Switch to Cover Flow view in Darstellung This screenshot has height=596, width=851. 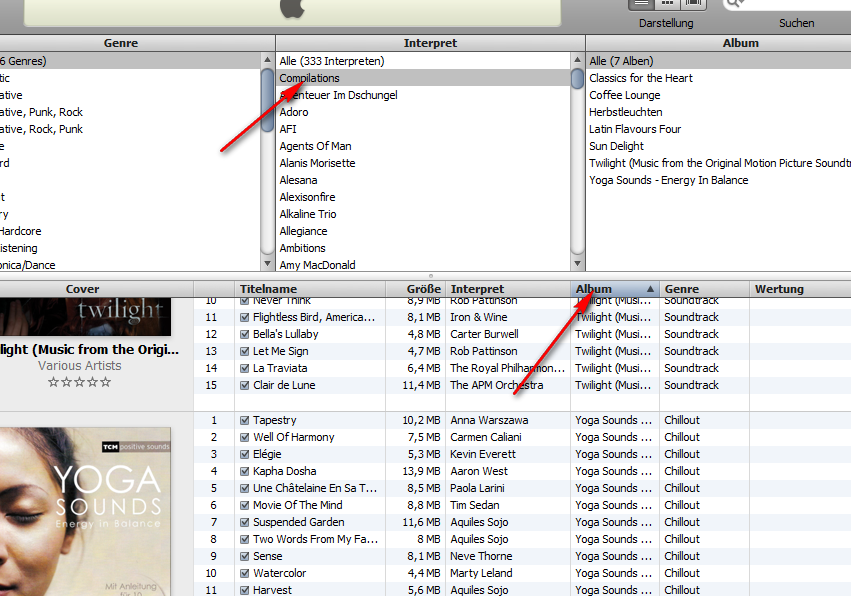pyautogui.click(x=694, y=4)
